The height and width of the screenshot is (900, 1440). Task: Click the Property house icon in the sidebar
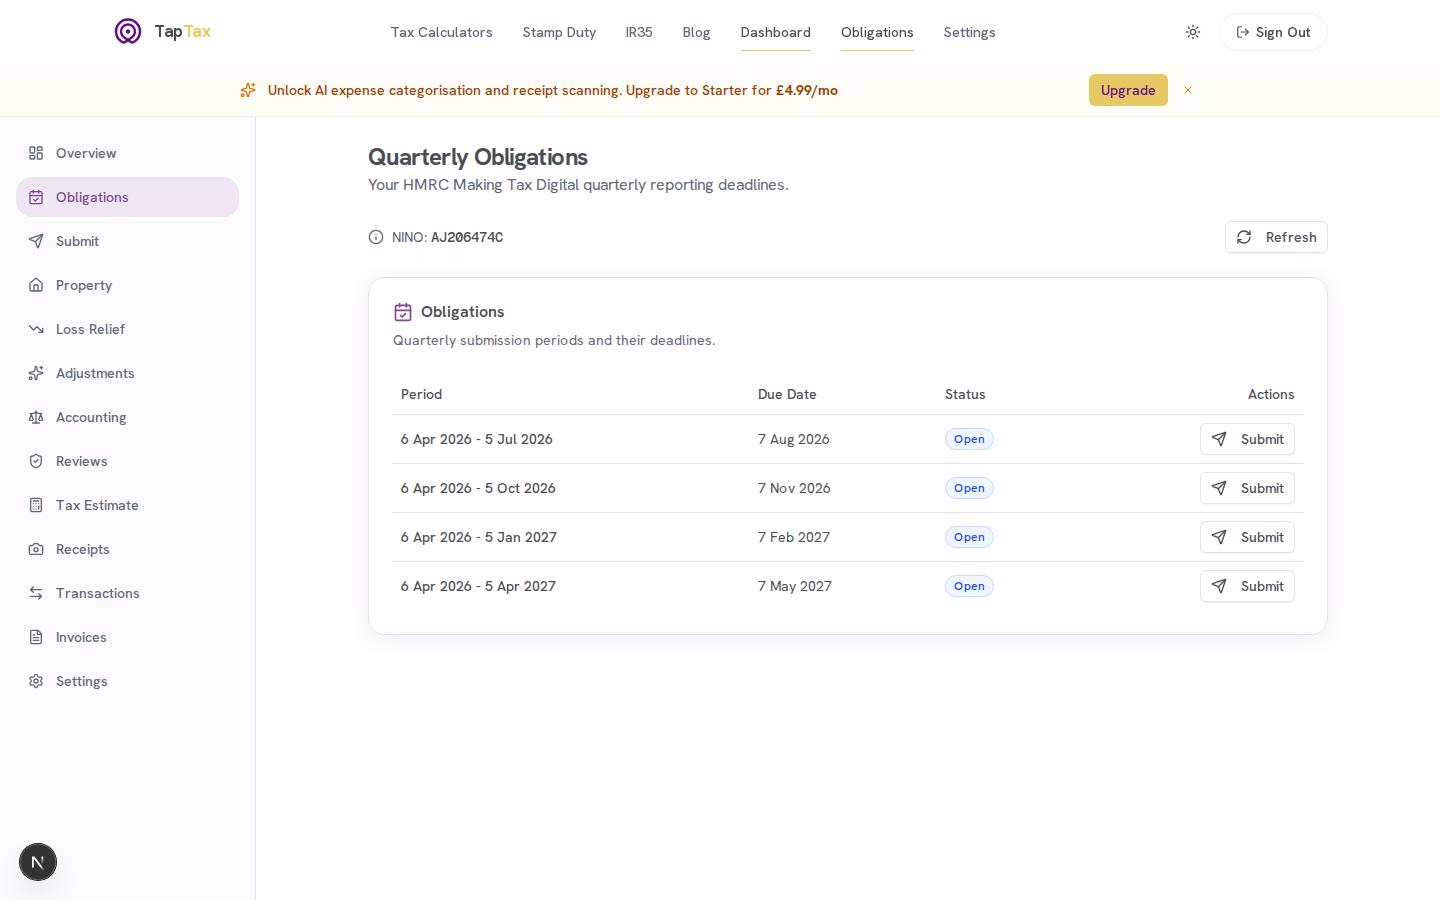(36, 285)
